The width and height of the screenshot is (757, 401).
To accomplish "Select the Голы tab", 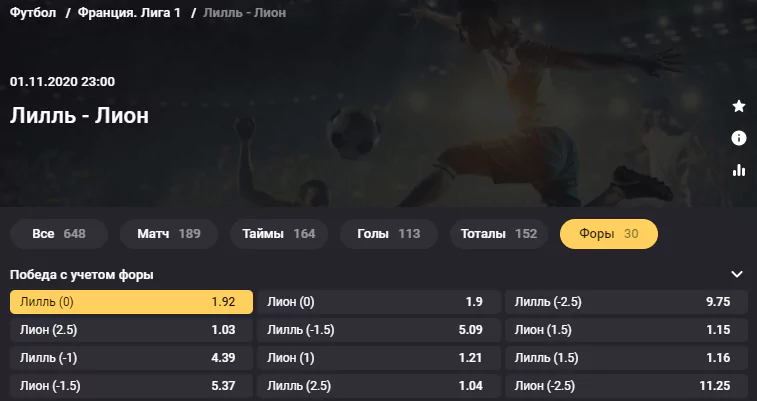I will click(x=389, y=234).
